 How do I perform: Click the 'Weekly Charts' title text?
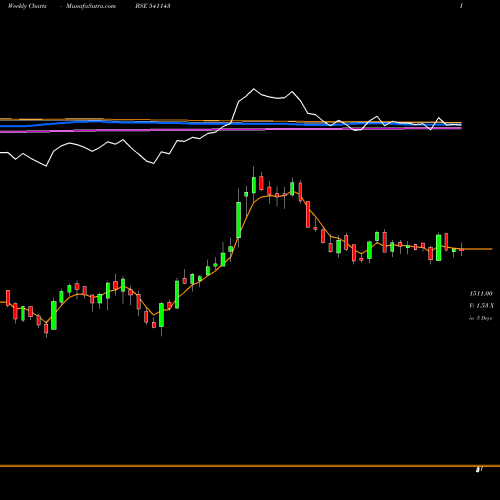27,6
